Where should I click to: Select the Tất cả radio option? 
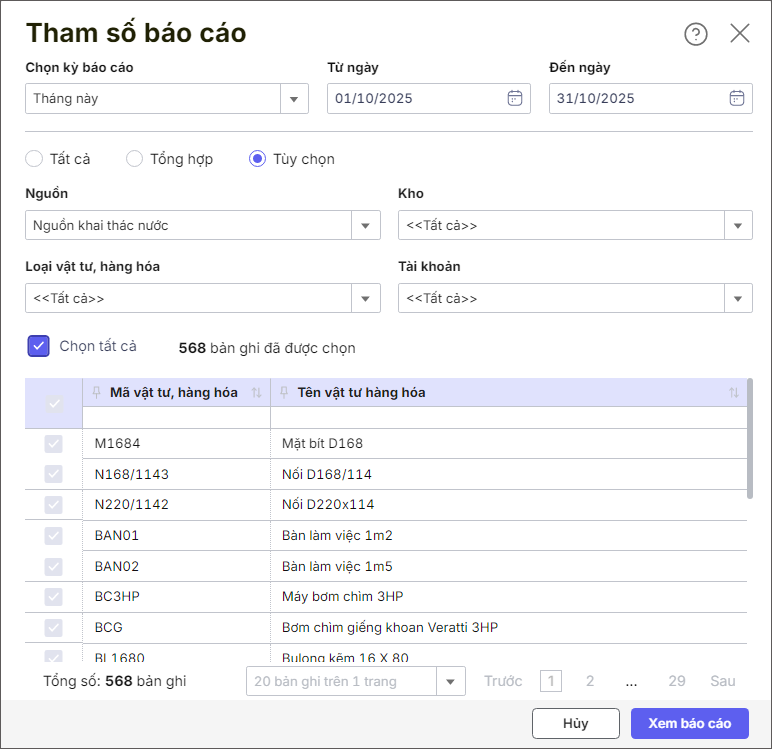[34, 158]
